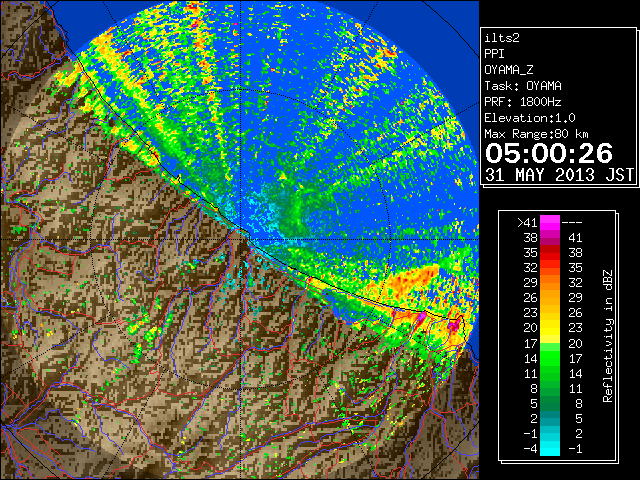Screen dimensions: 640x480
Task: Pick the red swatch beside the '35' and '38' labels
Action: pos(550,253)
